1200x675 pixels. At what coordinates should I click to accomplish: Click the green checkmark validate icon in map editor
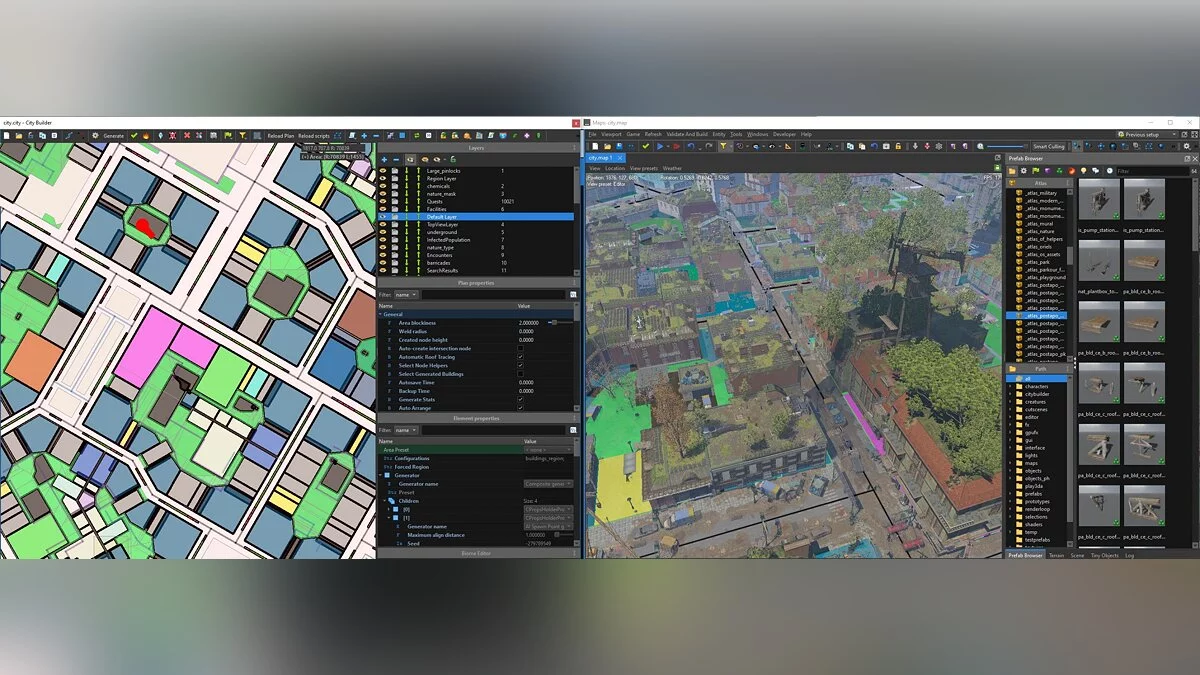(x=646, y=146)
